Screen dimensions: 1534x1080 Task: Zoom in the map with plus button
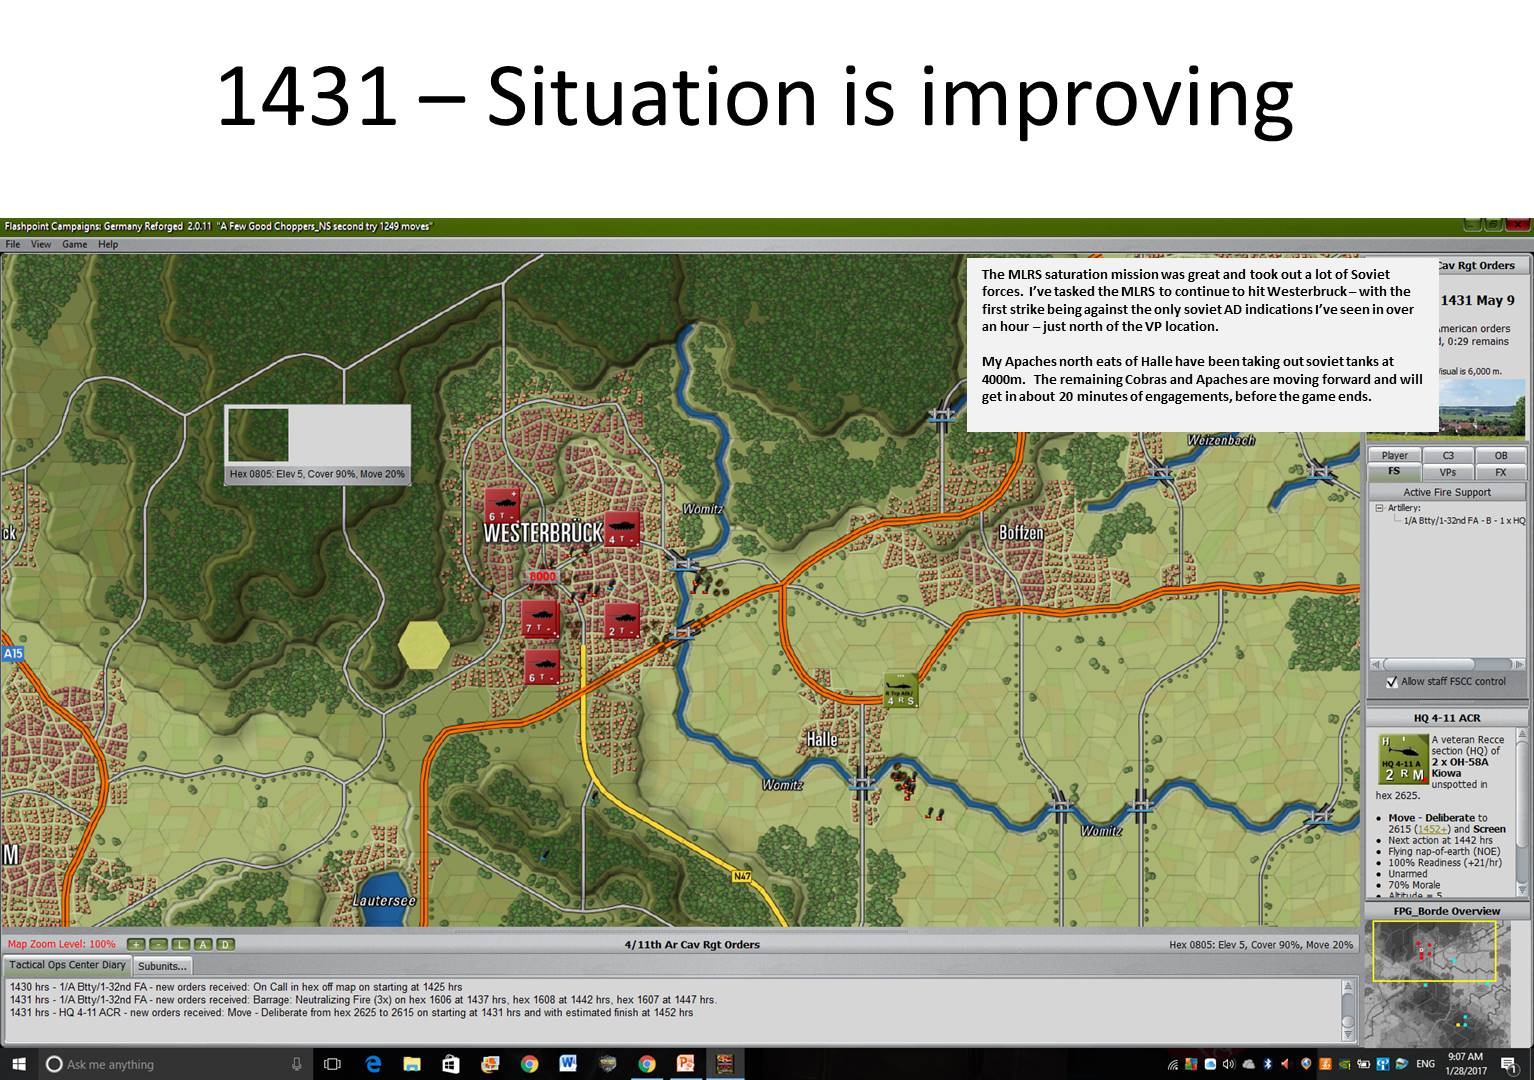pyautogui.click(x=137, y=944)
